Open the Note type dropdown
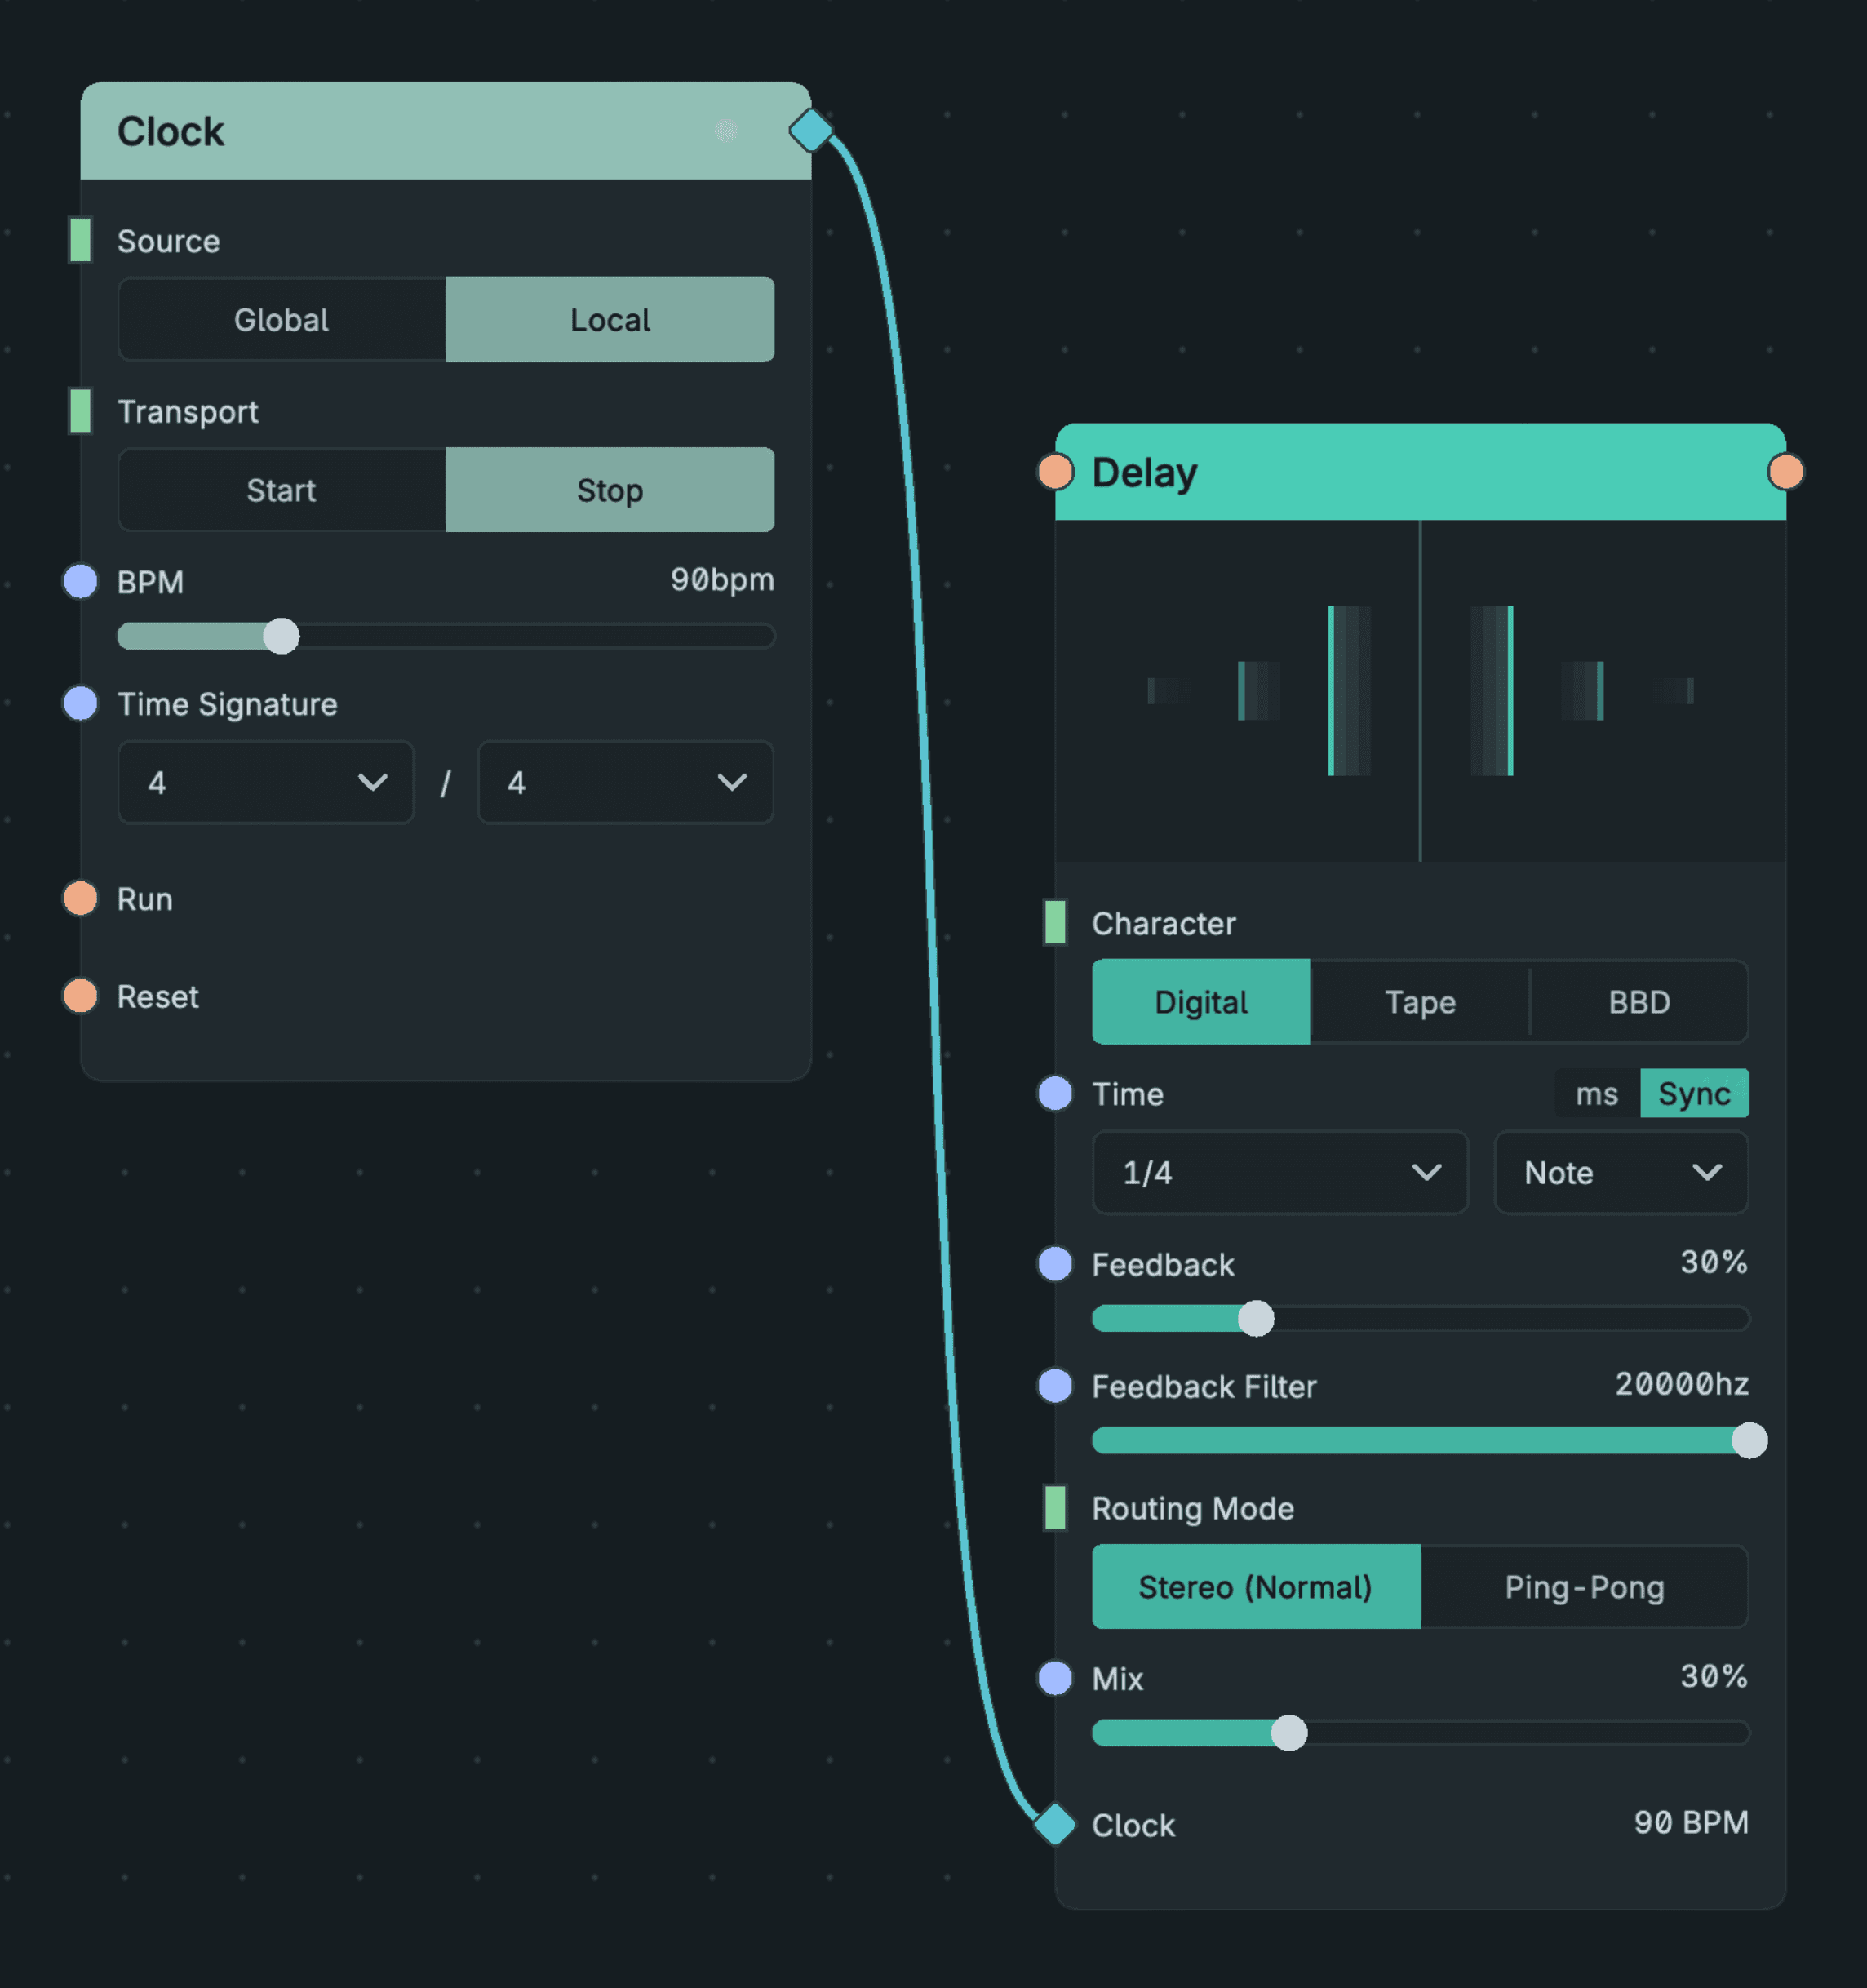Screen dimensions: 1867x1988 click(x=1621, y=1172)
